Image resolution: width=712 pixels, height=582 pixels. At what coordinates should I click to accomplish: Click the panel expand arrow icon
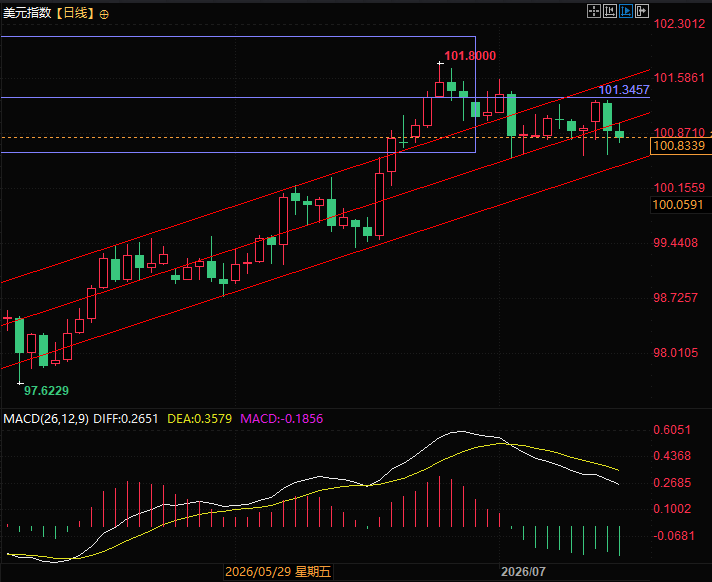pos(642,11)
